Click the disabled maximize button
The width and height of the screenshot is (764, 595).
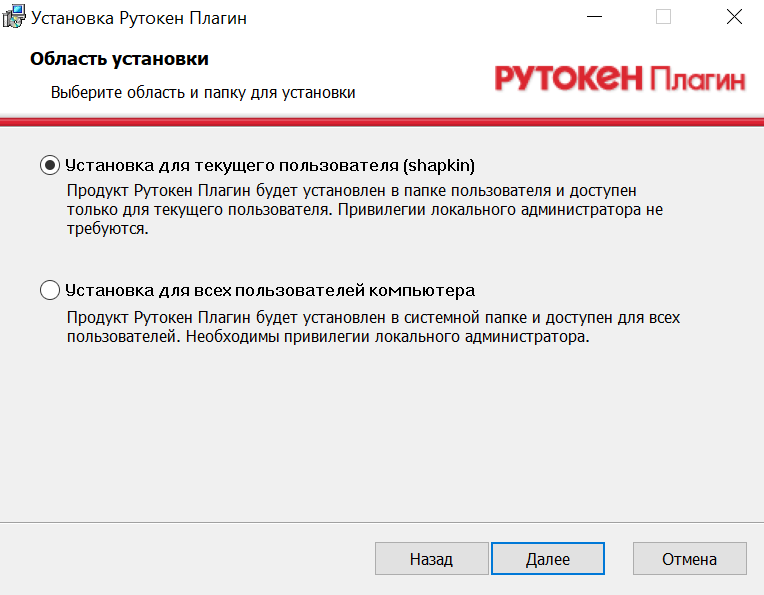tap(663, 17)
